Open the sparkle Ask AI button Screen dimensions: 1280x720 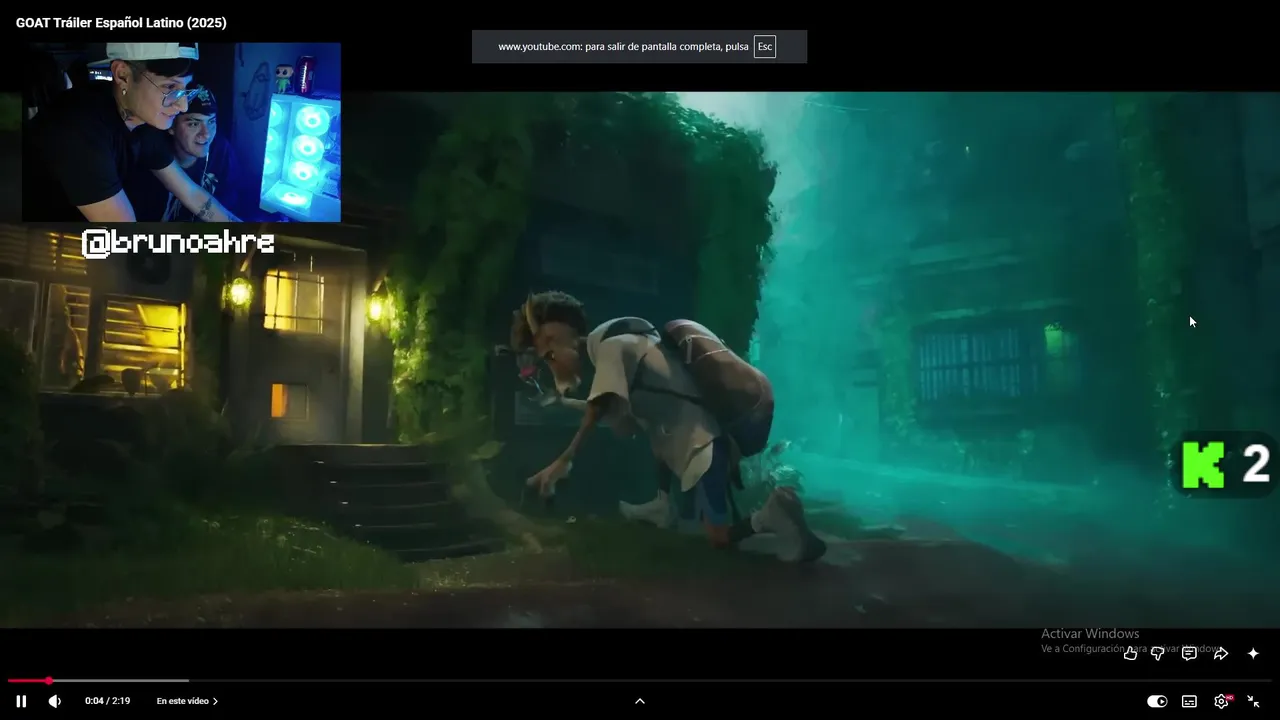coord(1253,653)
